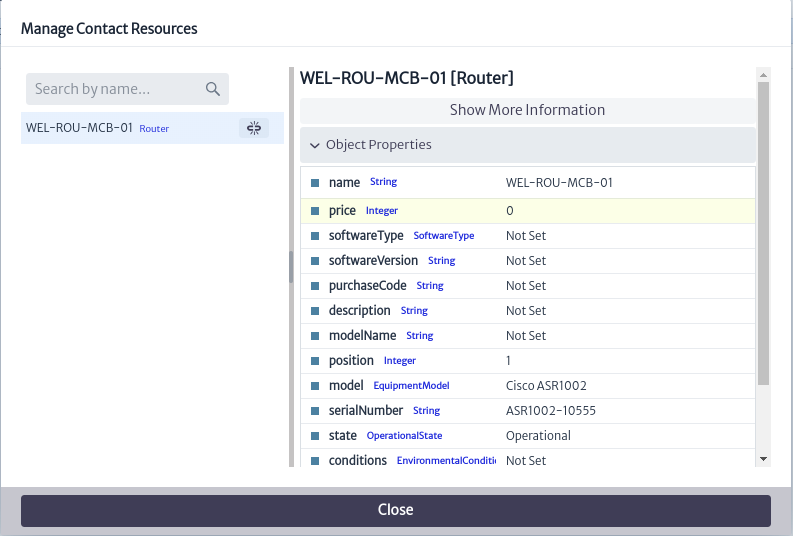Image resolution: width=793 pixels, height=539 pixels.
Task: Click the square icon beside conditions property
Action: 315,461
